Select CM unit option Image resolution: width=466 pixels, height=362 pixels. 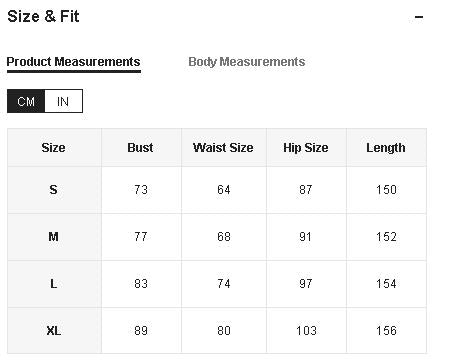click(26, 101)
